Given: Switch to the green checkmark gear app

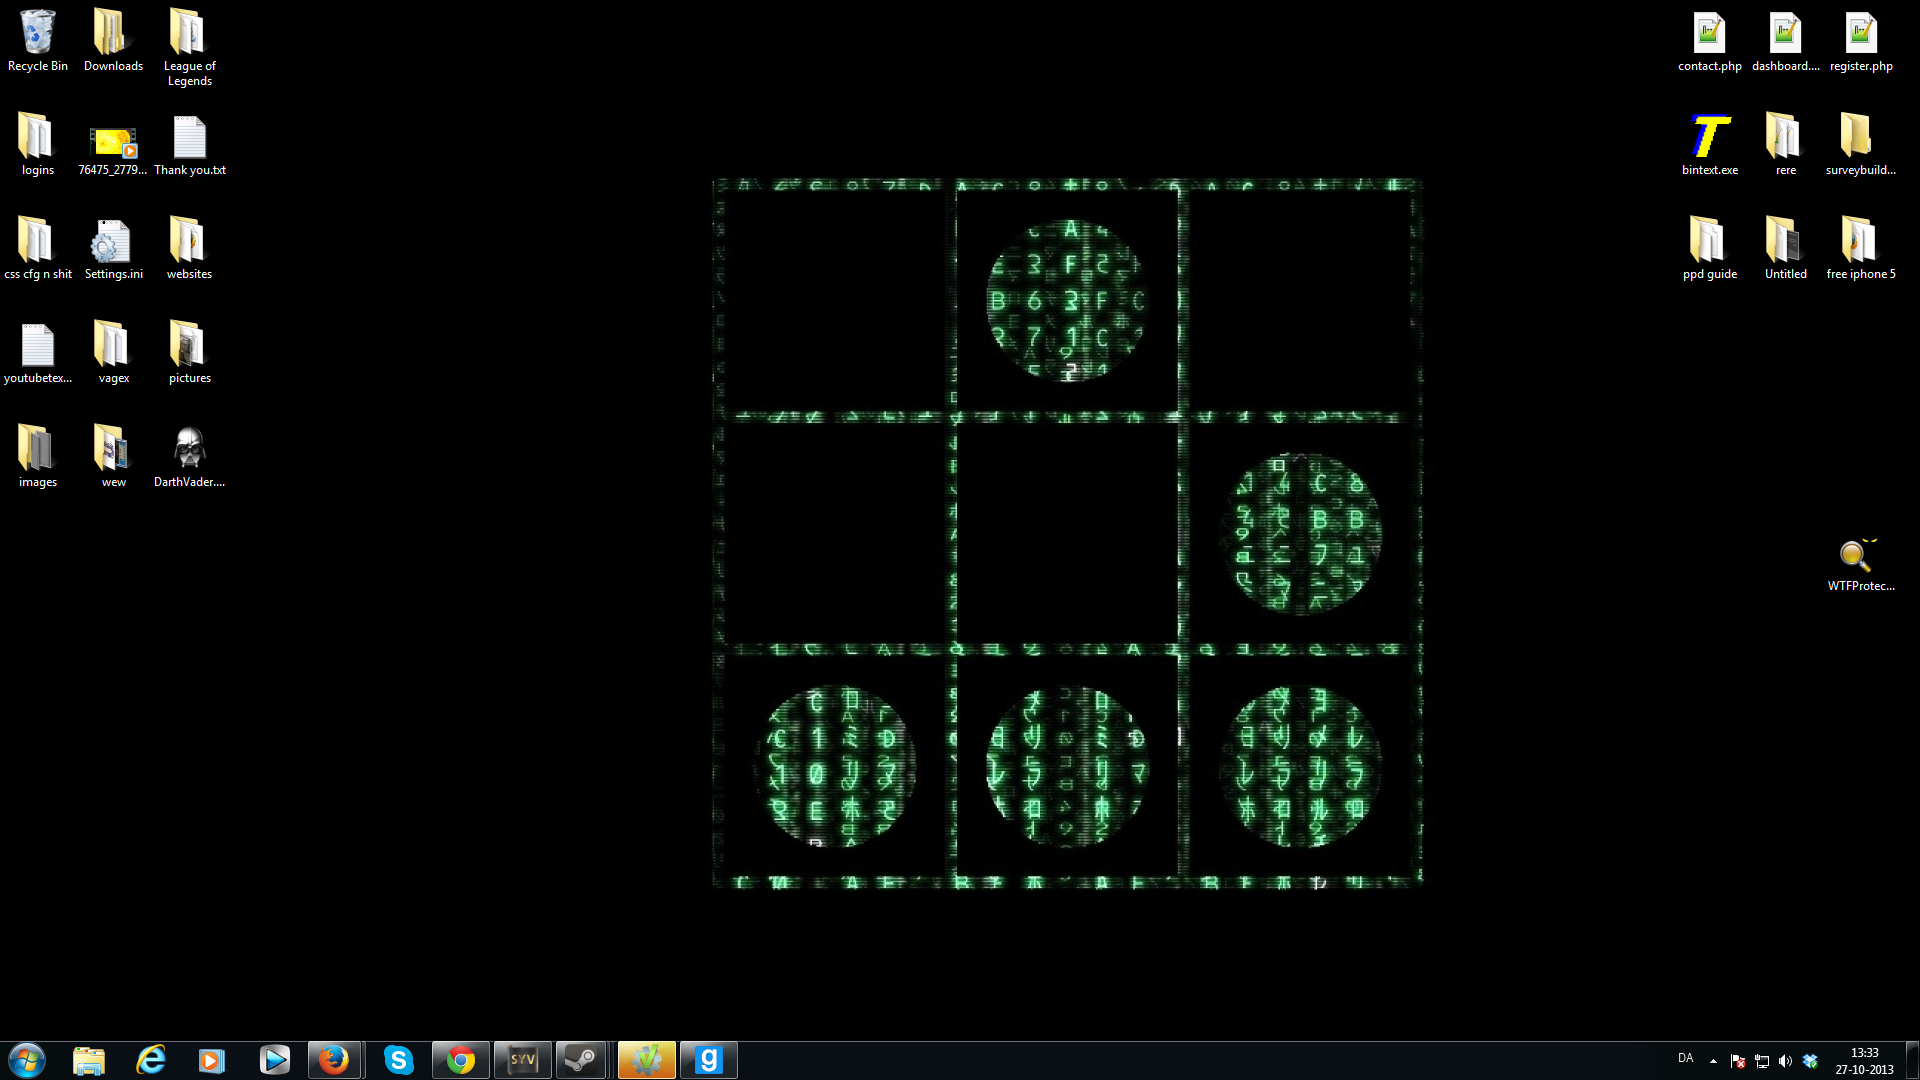Looking at the screenshot, I should pyautogui.click(x=647, y=1060).
